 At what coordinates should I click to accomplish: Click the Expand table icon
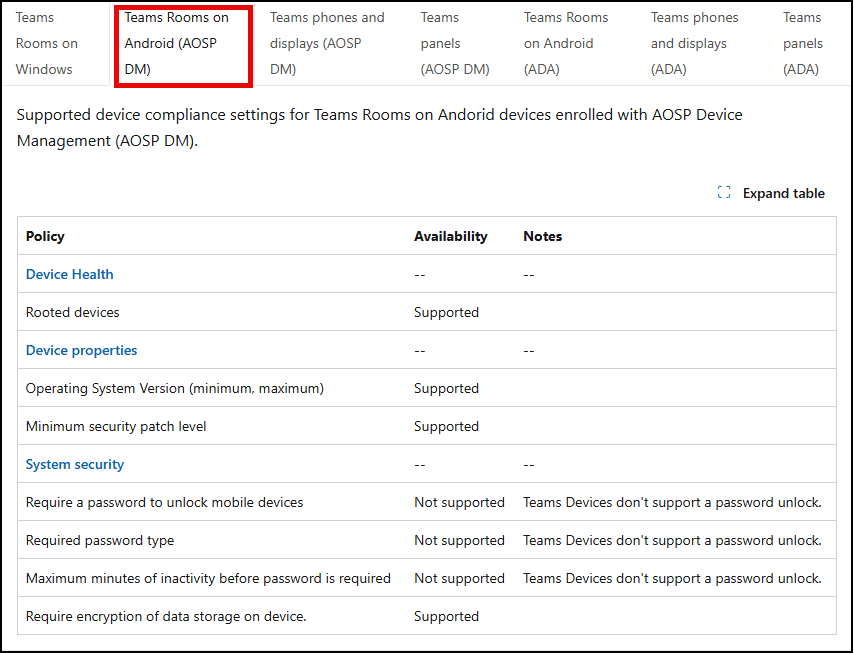click(x=724, y=193)
